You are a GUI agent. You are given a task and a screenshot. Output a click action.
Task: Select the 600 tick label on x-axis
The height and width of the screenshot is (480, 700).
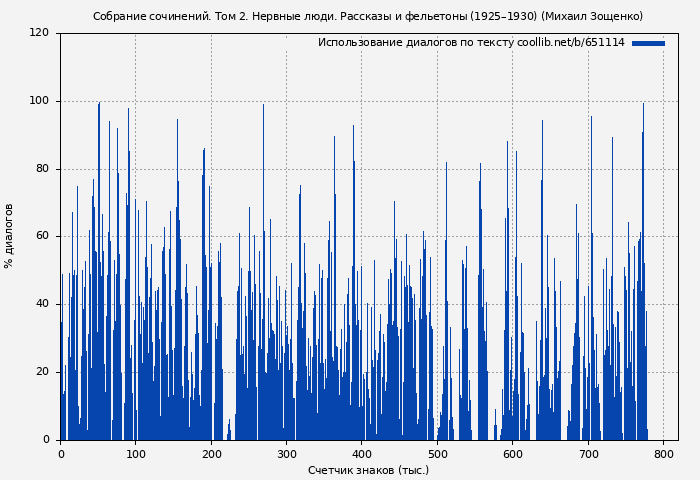(x=513, y=453)
